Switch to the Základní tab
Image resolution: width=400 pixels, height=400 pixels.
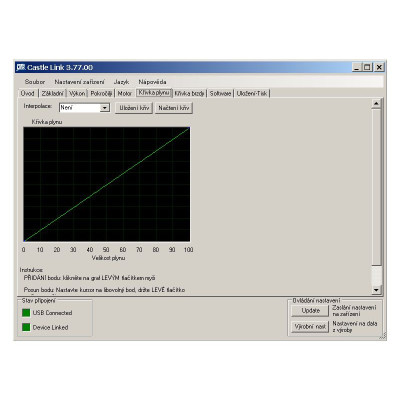pyautogui.click(x=52, y=93)
